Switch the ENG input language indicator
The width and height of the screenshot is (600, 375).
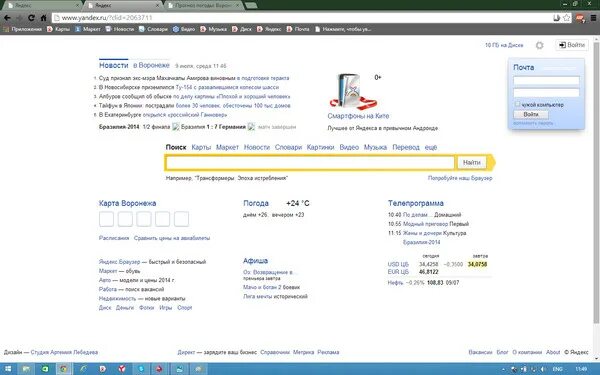(558, 369)
